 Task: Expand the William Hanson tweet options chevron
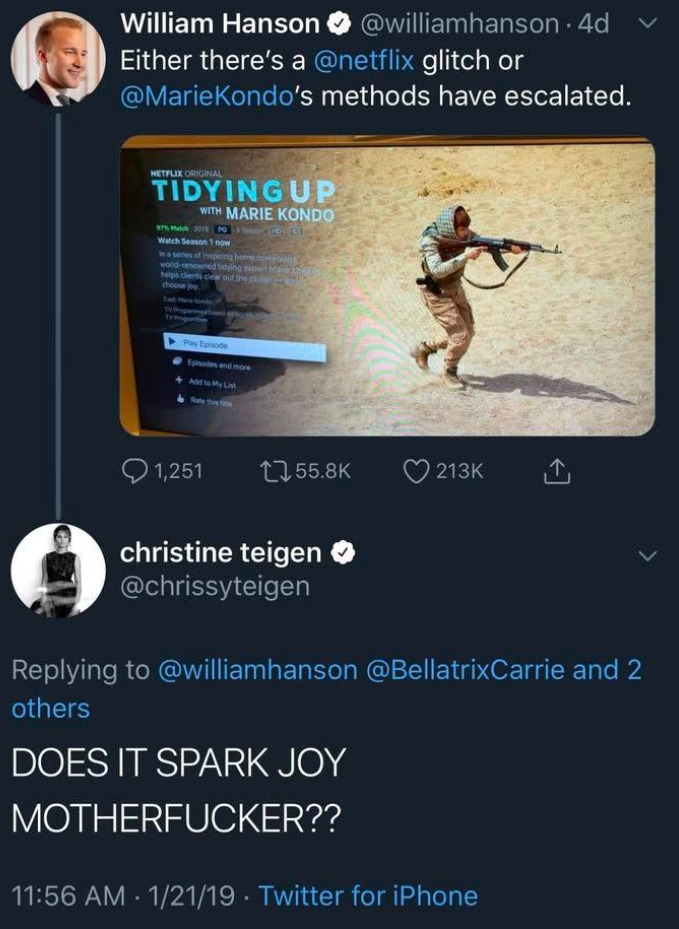[646, 21]
